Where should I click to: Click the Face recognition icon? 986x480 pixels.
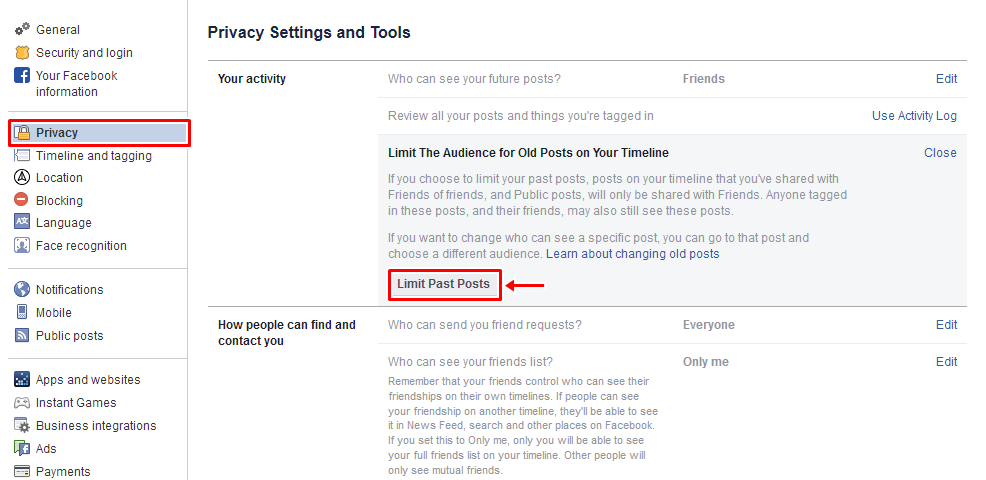coord(22,245)
